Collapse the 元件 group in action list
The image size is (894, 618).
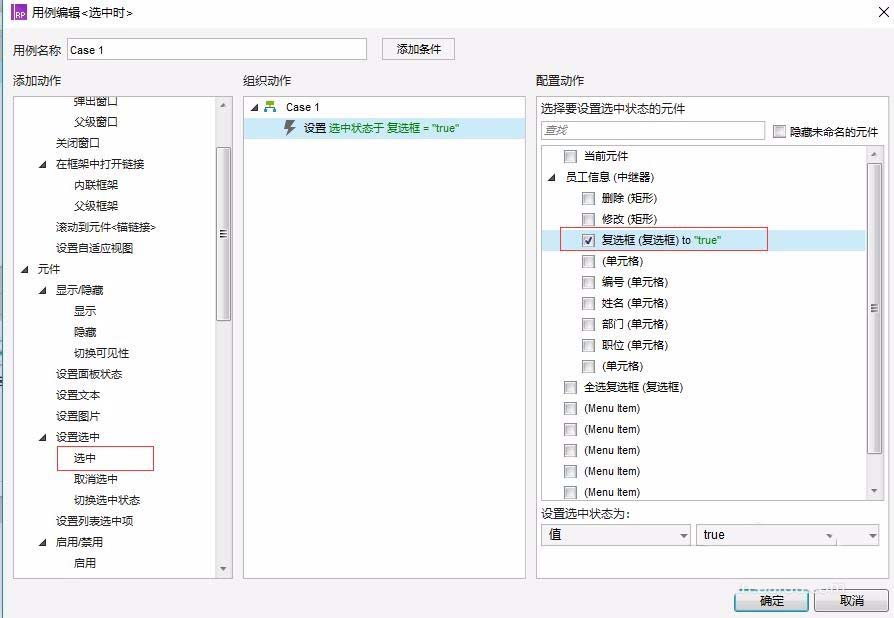pos(24,269)
